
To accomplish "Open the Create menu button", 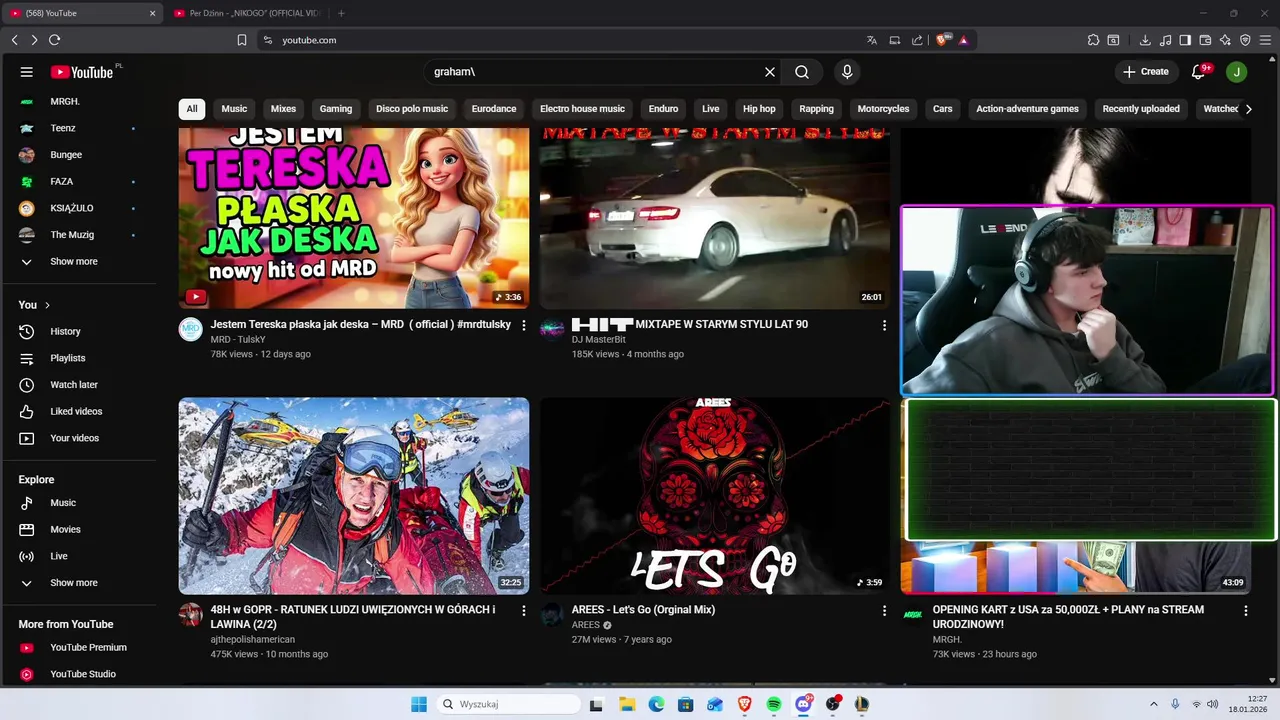I will [x=1145, y=72].
